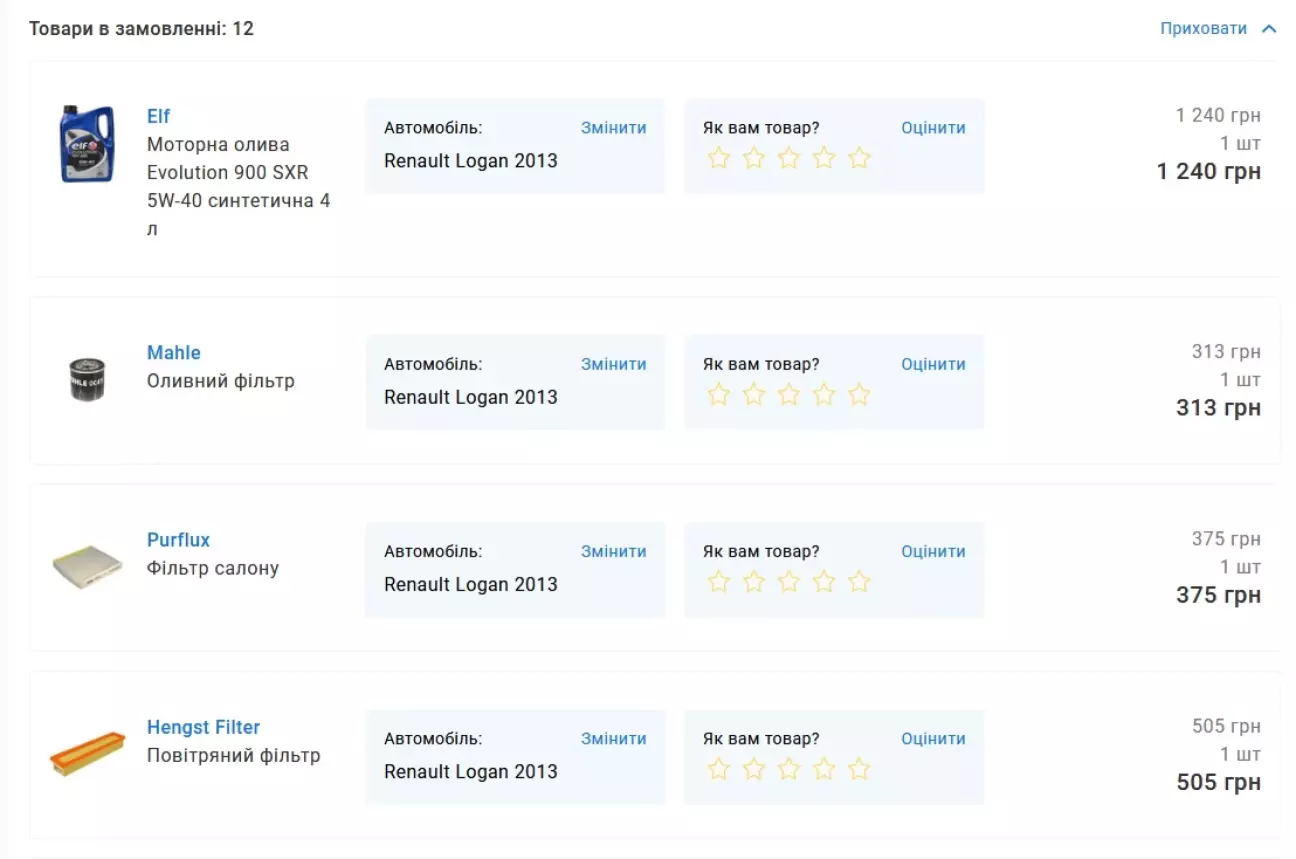Image resolution: width=1296 pixels, height=859 pixels.
Task: Collapse order items with Приховати chevron
Action: pos(1269,29)
